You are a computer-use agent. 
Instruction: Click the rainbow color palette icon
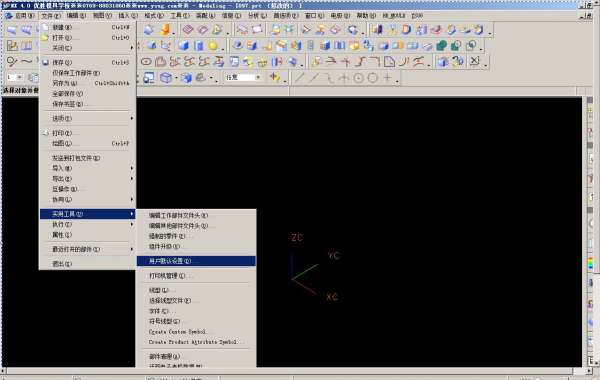point(590,263)
